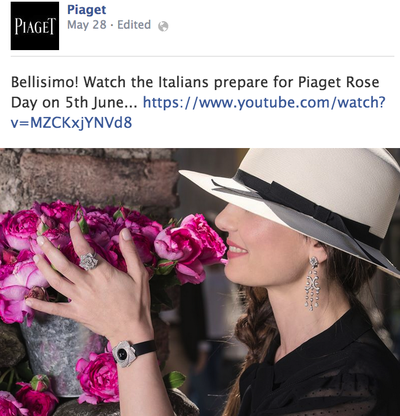Open the youtube.com/watch link in post
Screen dimensions: 400x416
click(264, 102)
